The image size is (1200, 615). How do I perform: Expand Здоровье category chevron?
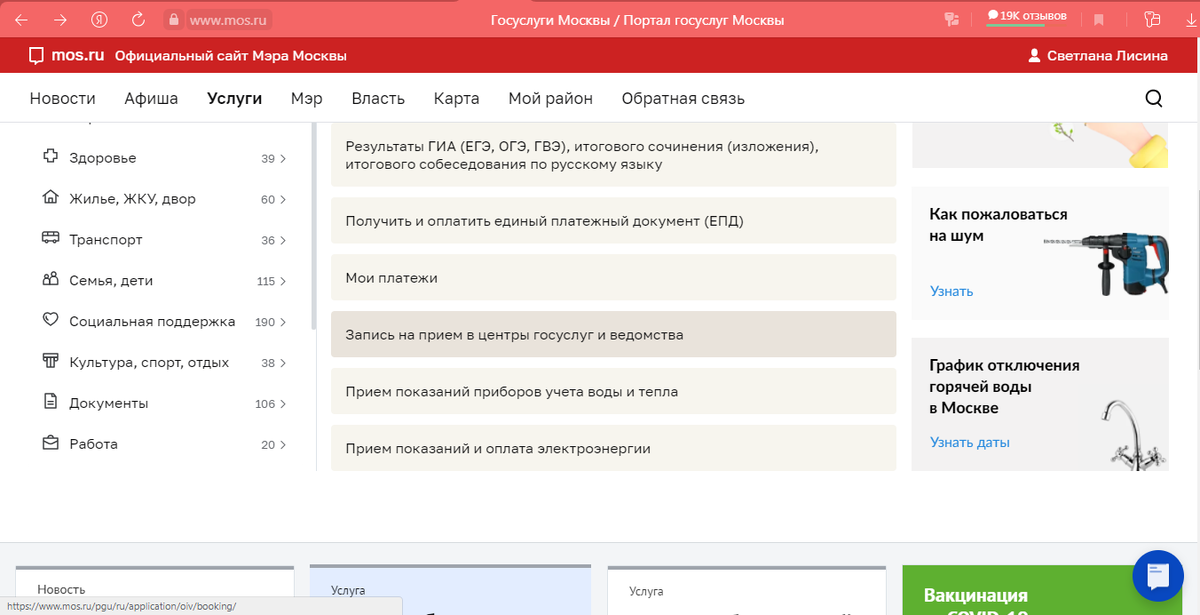(x=283, y=159)
